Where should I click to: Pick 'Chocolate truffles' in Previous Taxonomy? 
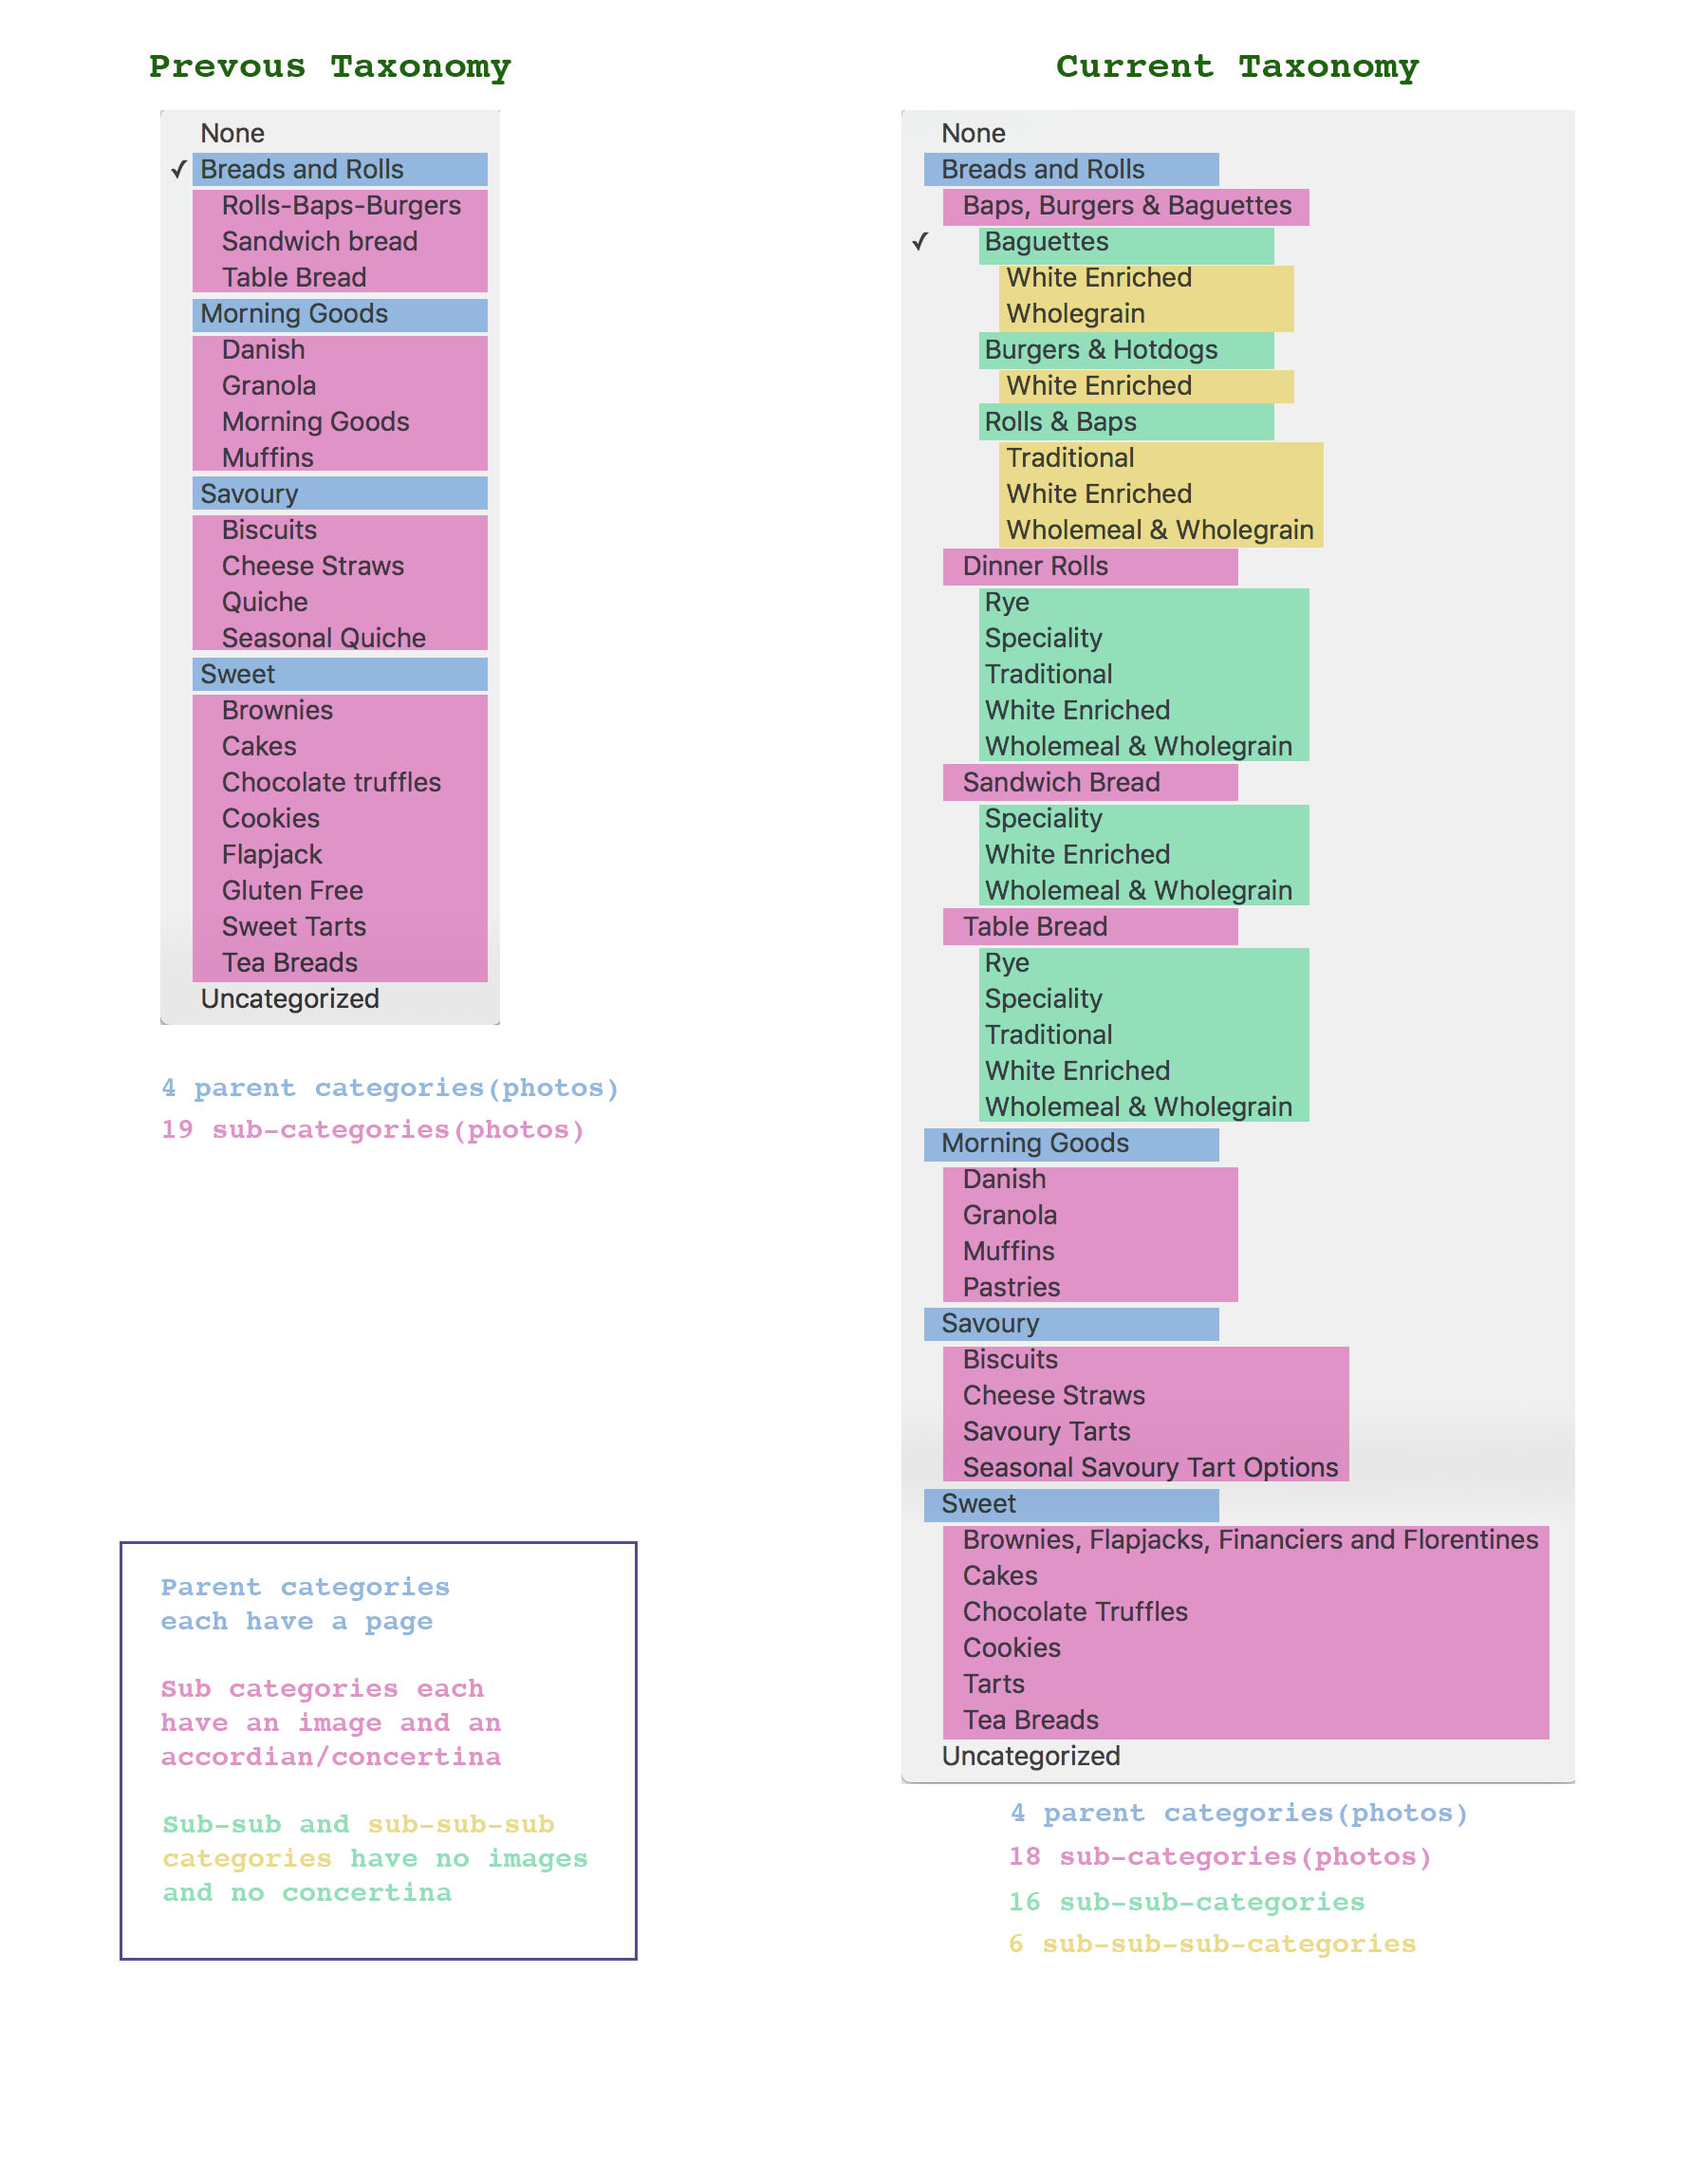[x=331, y=782]
